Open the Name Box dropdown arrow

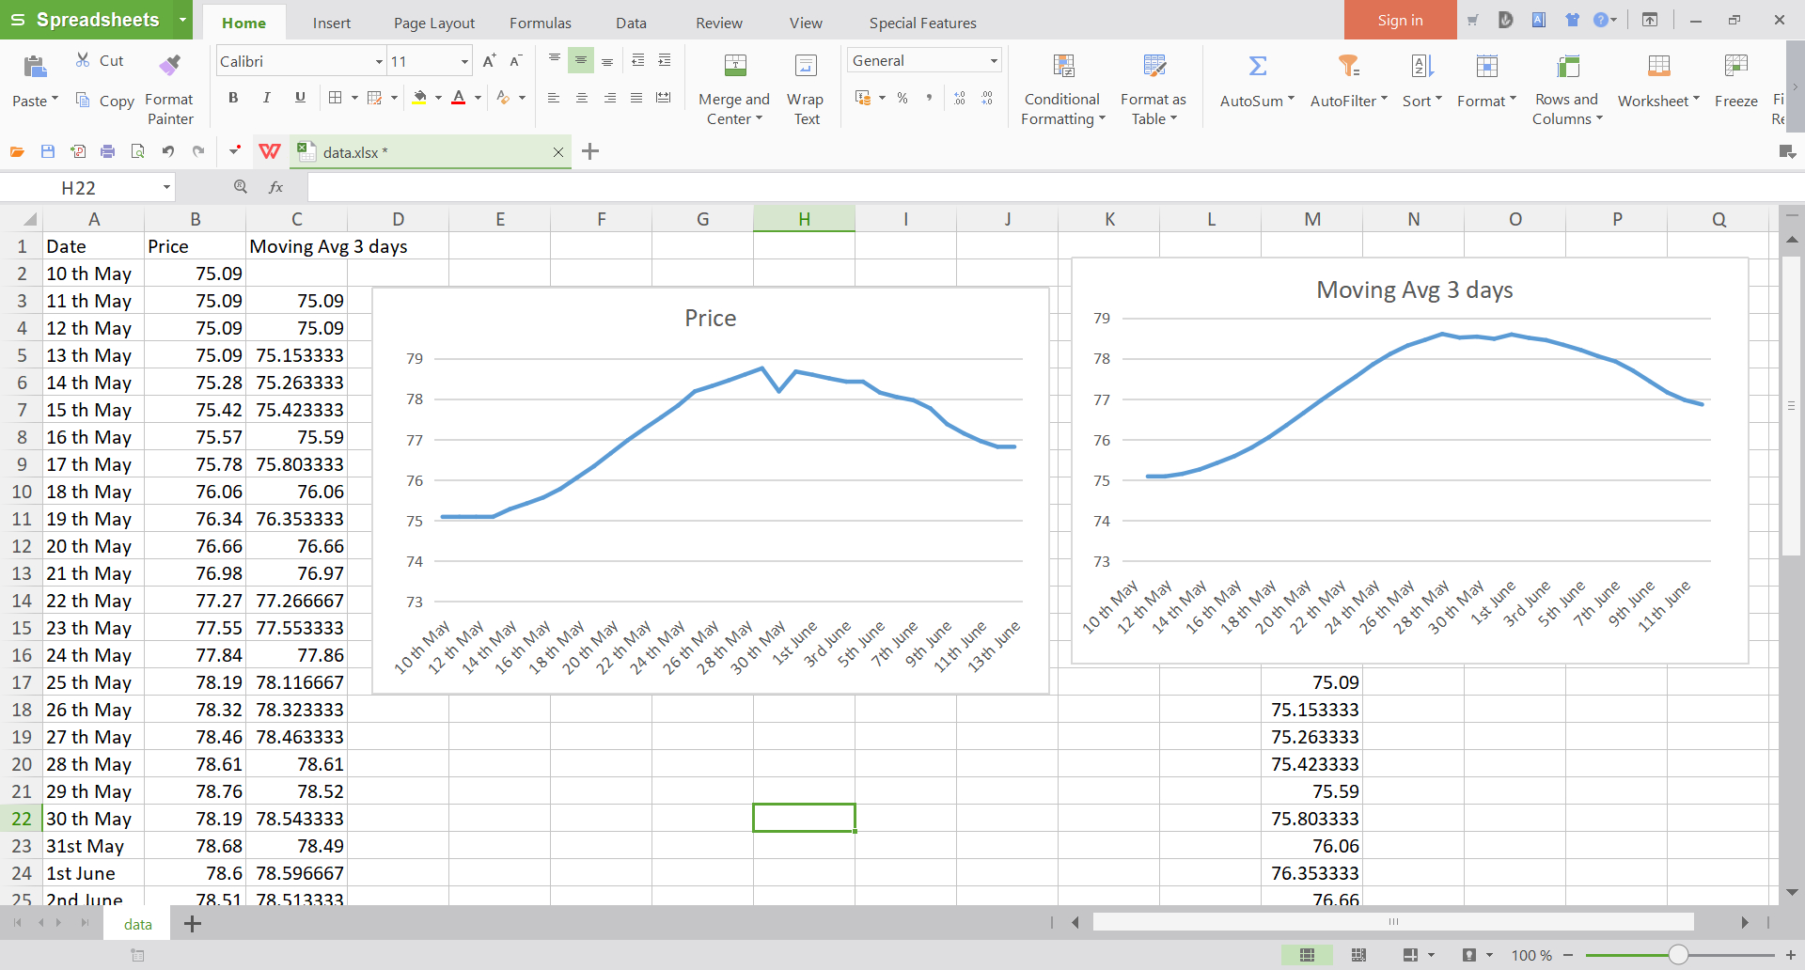tap(166, 188)
